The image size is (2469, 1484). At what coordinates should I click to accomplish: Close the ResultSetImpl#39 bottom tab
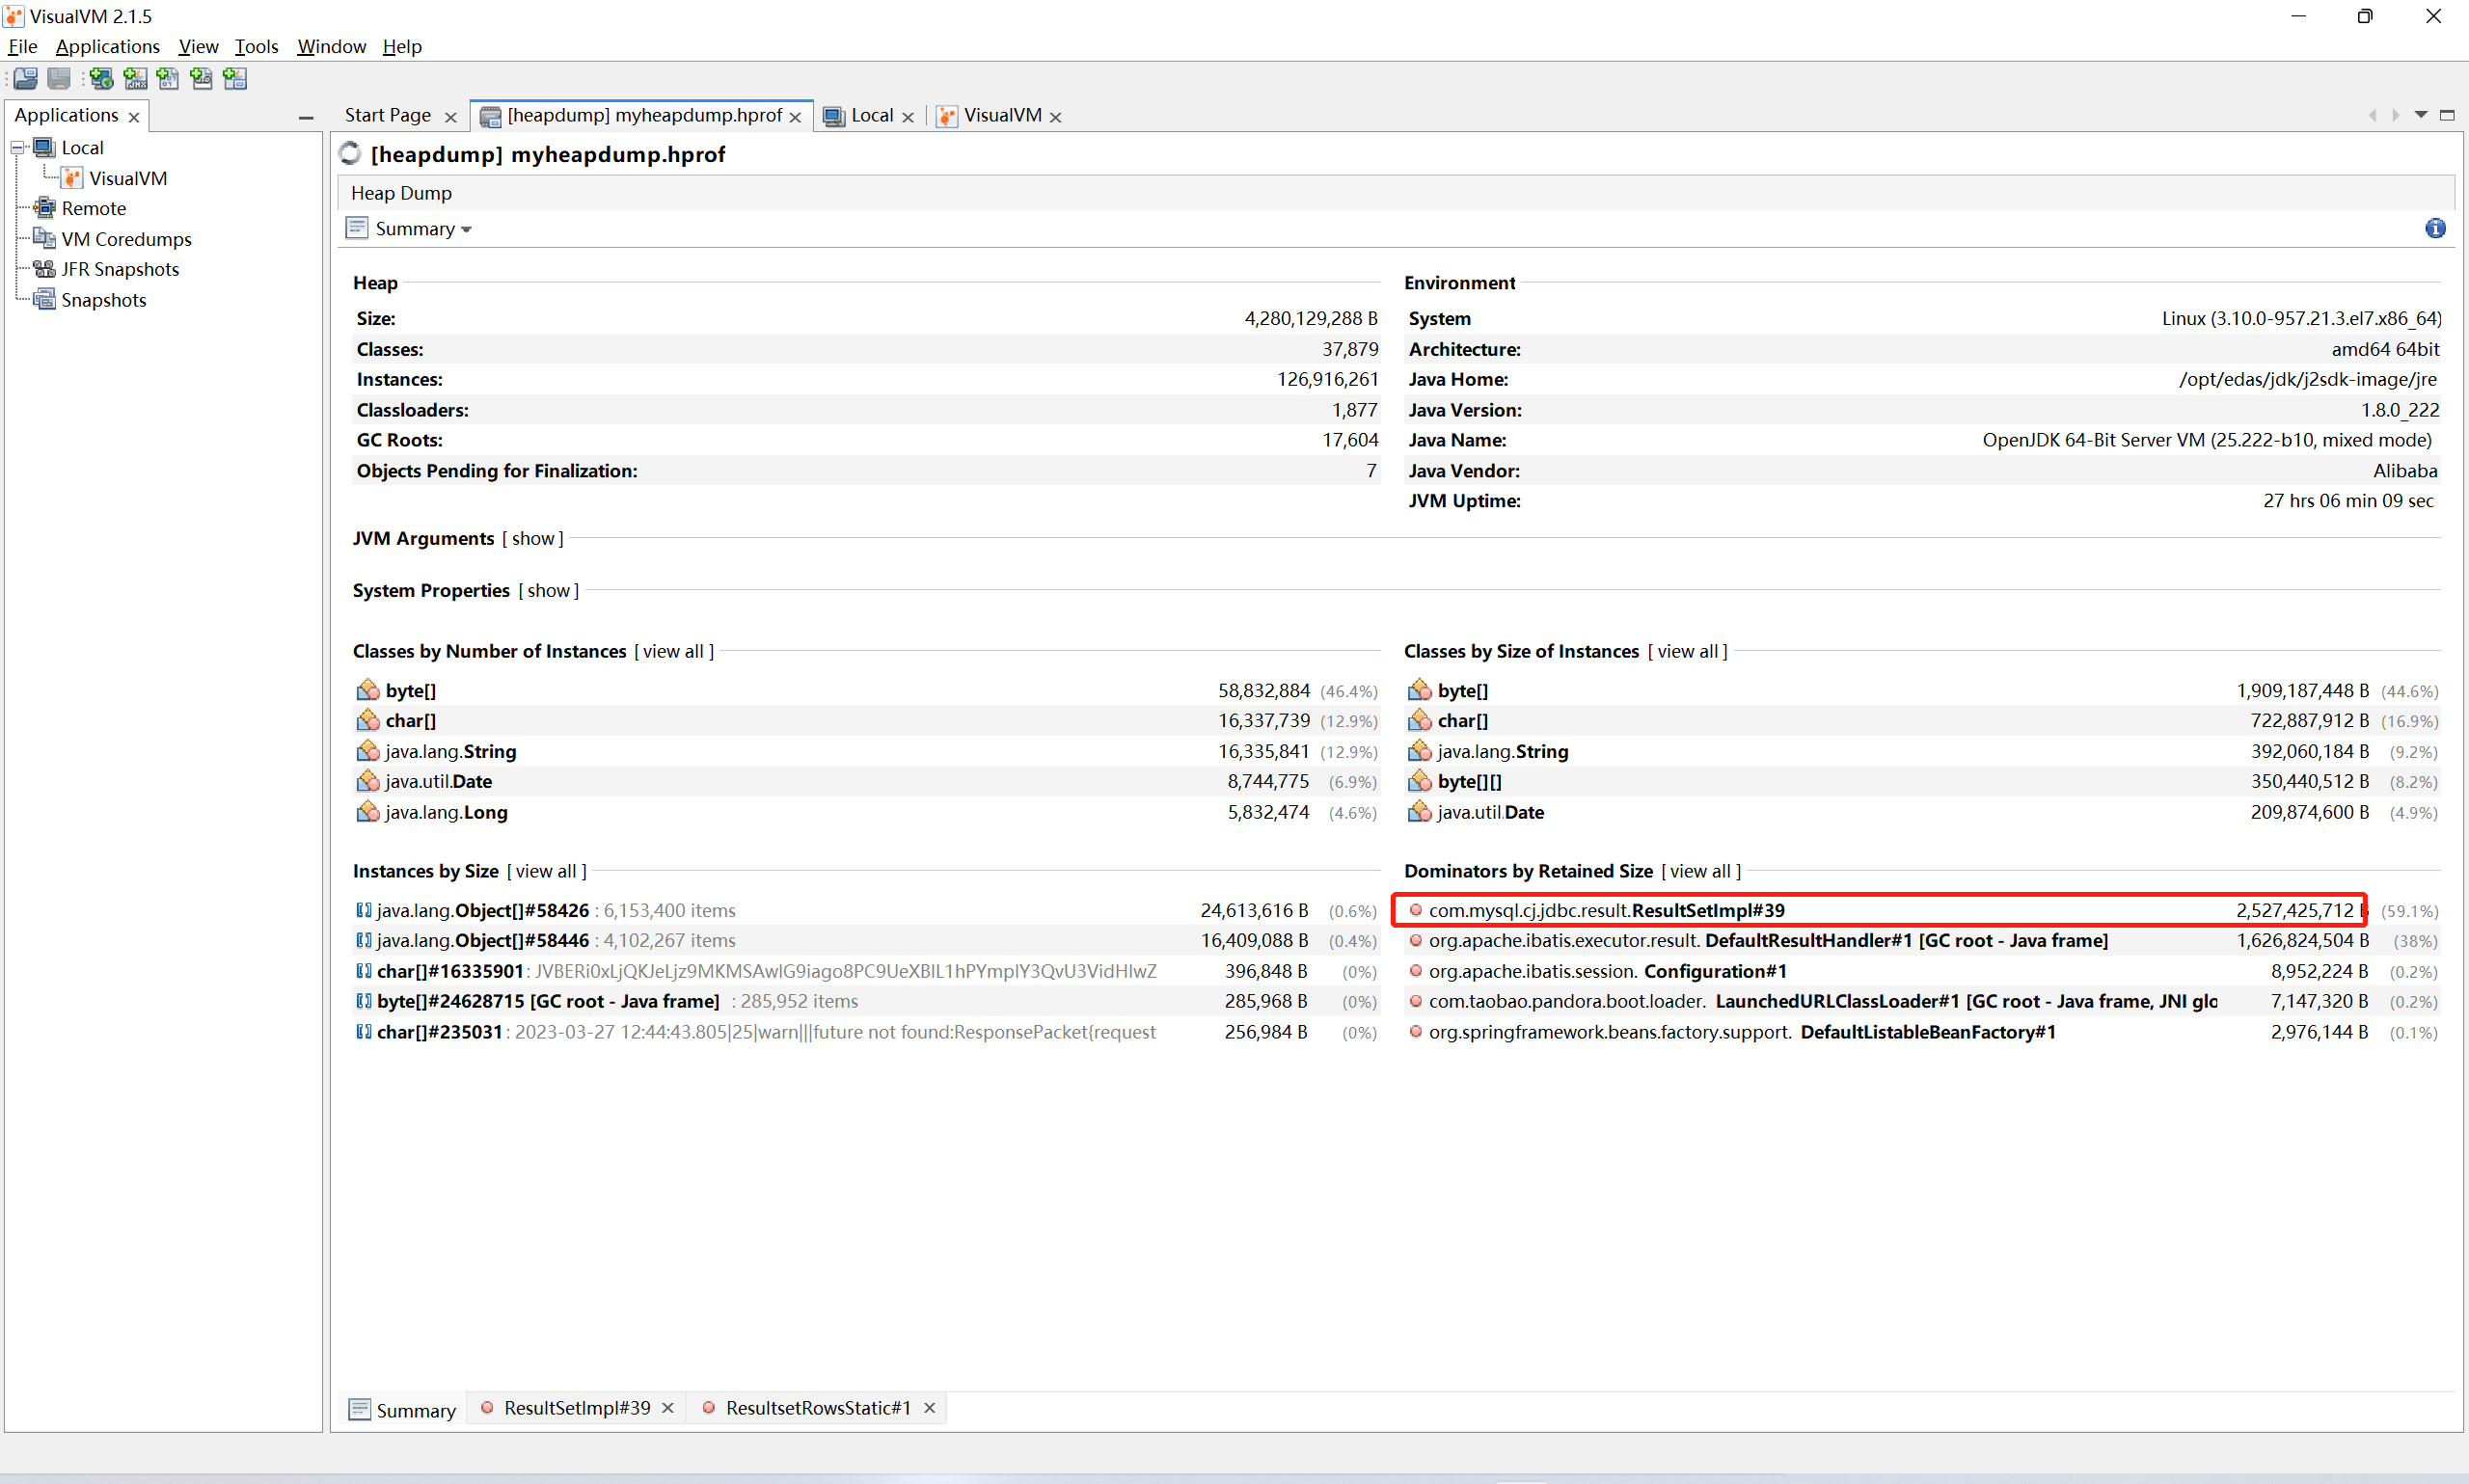pyautogui.click(x=668, y=1408)
